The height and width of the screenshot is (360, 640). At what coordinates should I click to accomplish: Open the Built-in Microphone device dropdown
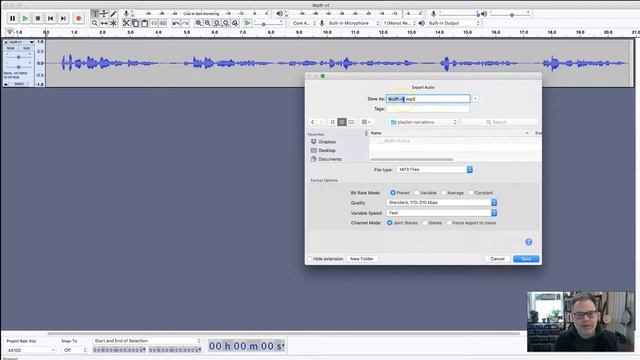click(x=353, y=23)
